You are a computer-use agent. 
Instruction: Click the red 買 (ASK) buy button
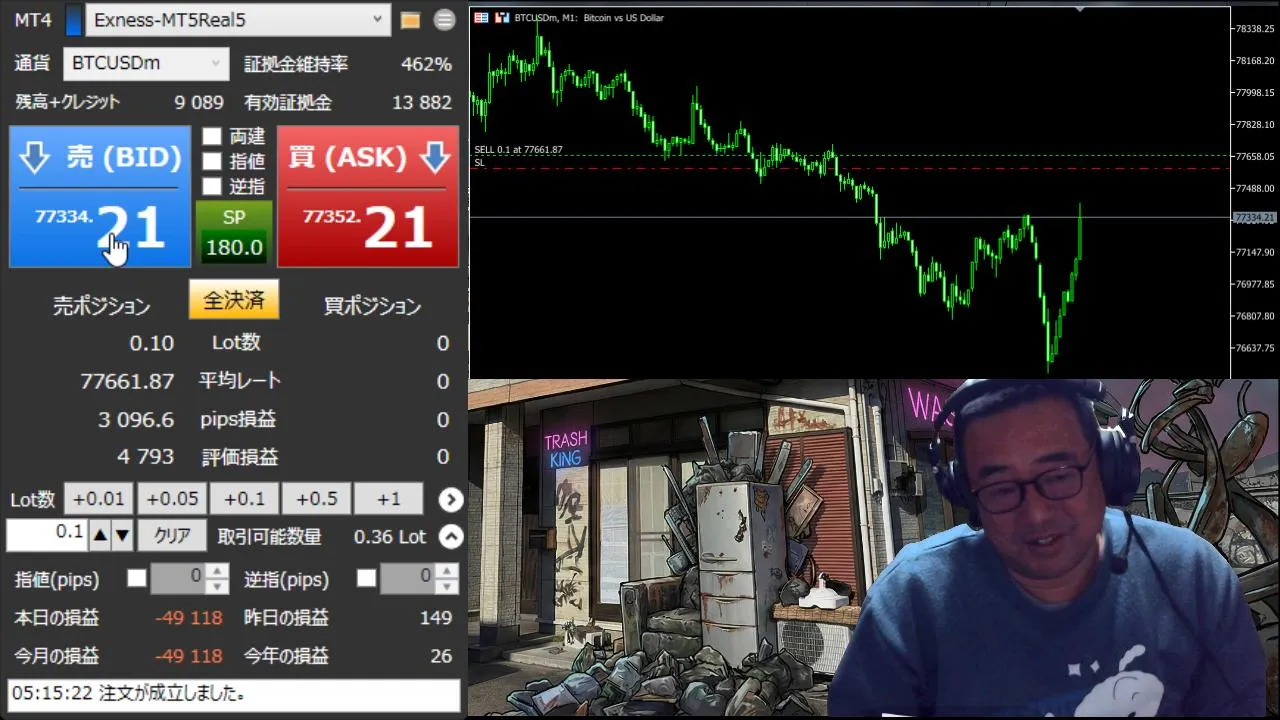pyautogui.click(x=368, y=197)
